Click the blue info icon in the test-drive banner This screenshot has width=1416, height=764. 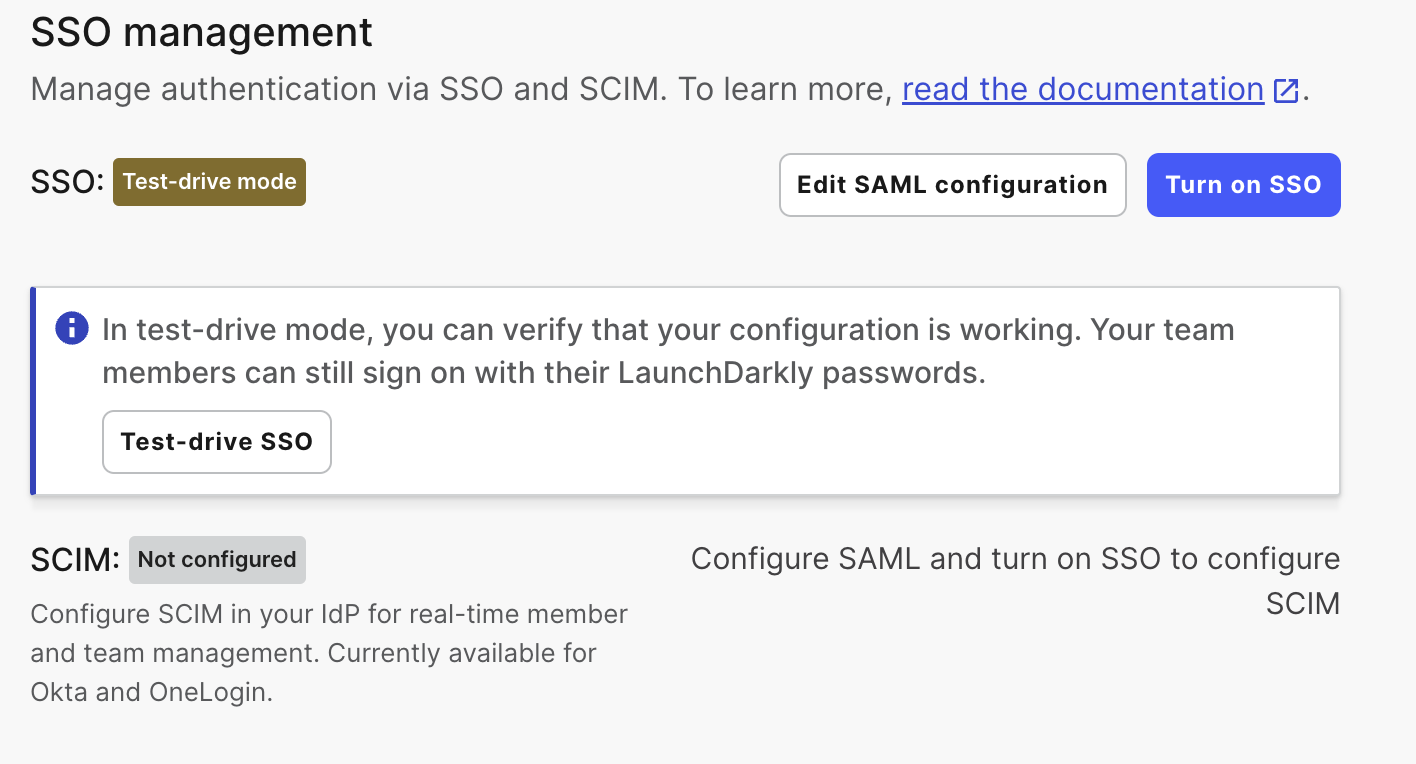click(x=71, y=328)
